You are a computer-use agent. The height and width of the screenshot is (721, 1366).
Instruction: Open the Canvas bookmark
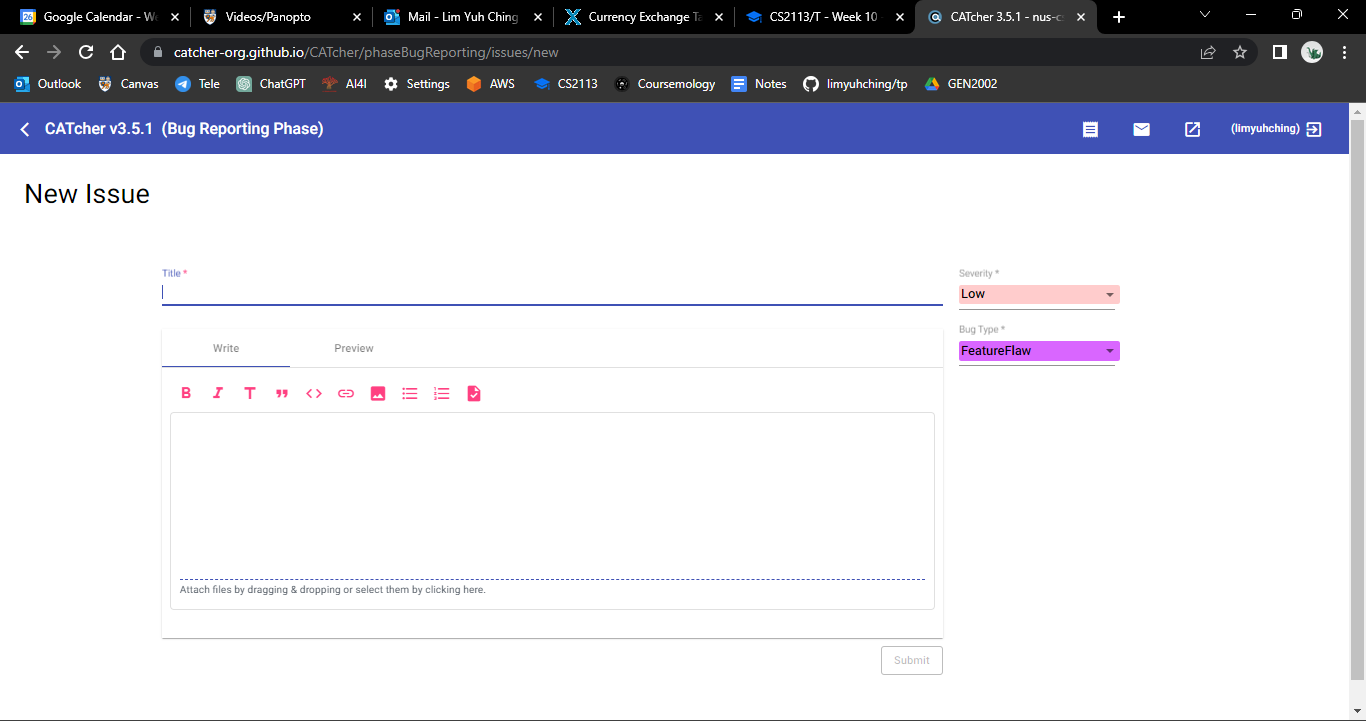[x=128, y=84]
